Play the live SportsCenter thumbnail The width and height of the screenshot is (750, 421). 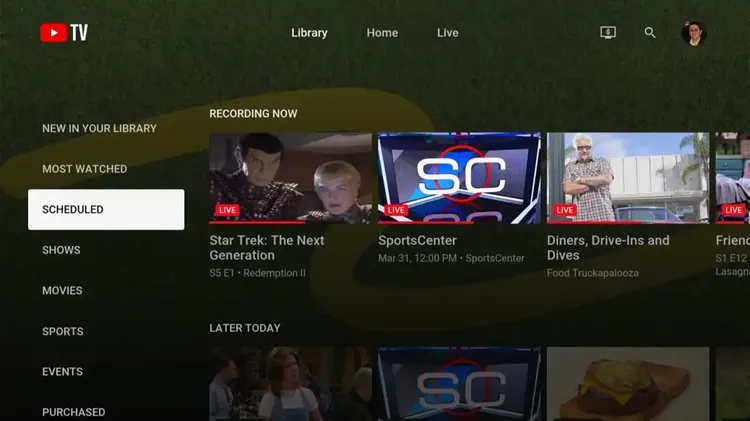[x=459, y=178]
